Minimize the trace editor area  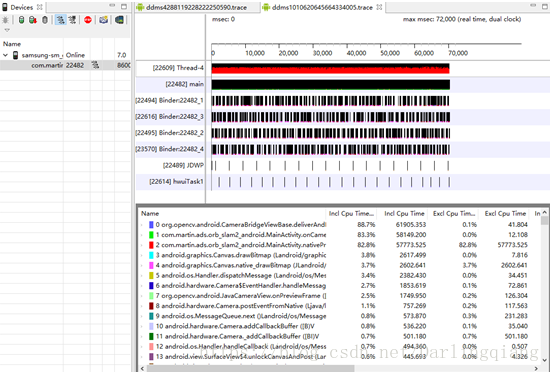(533, 5)
